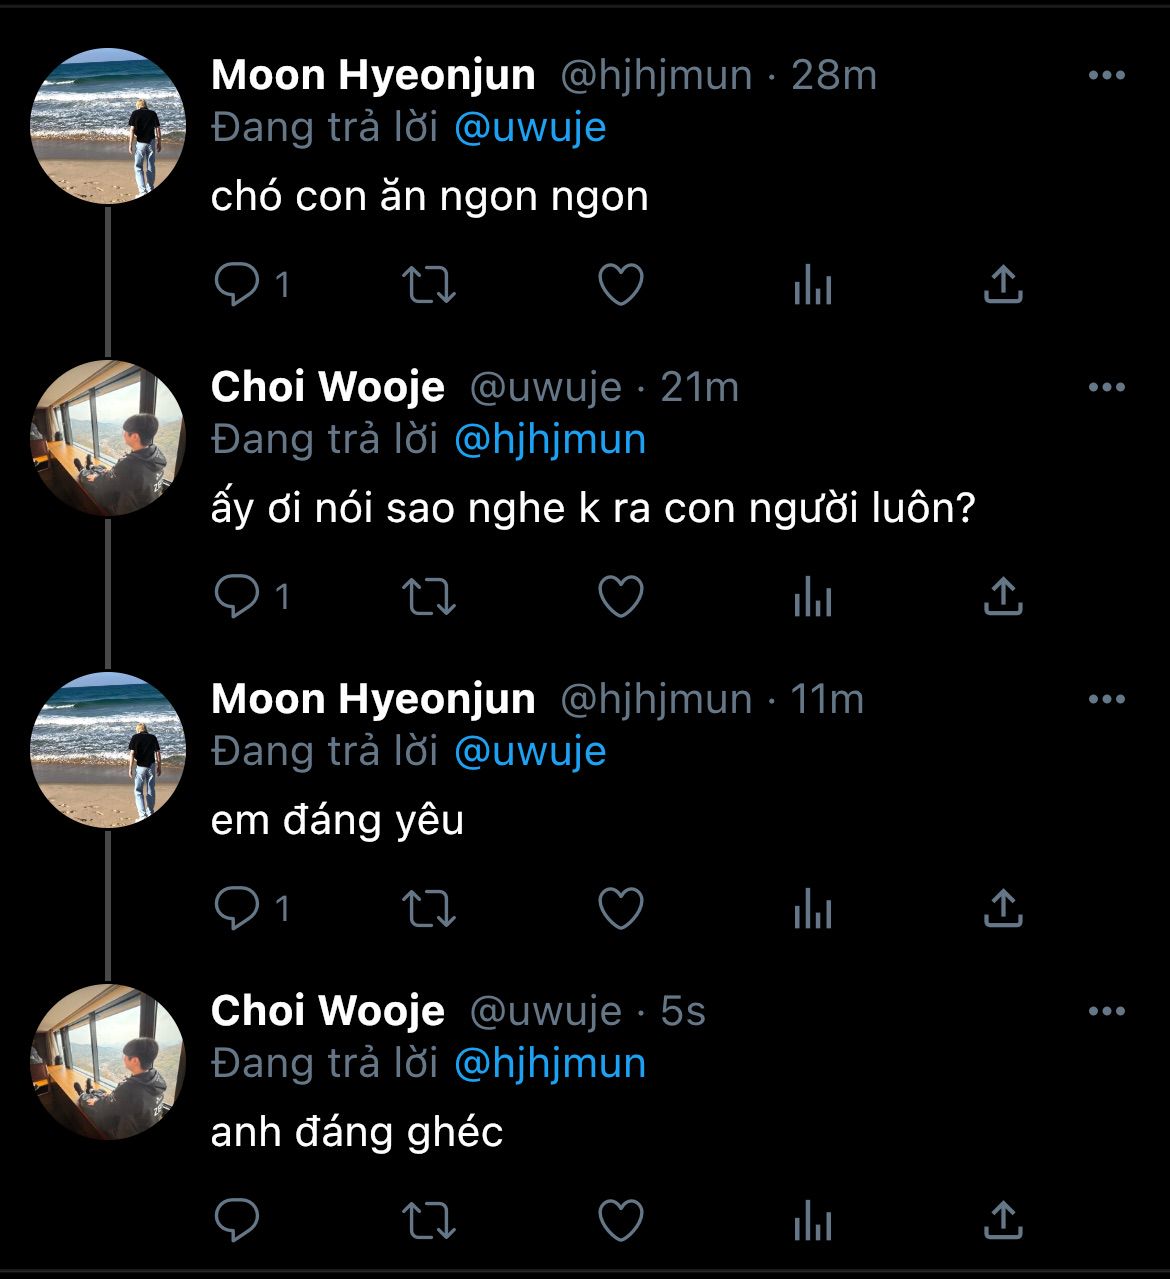Share the "chó con ăn ngon ngon" tweet
Viewport: 1170px width, 1279px height.
click(1002, 286)
